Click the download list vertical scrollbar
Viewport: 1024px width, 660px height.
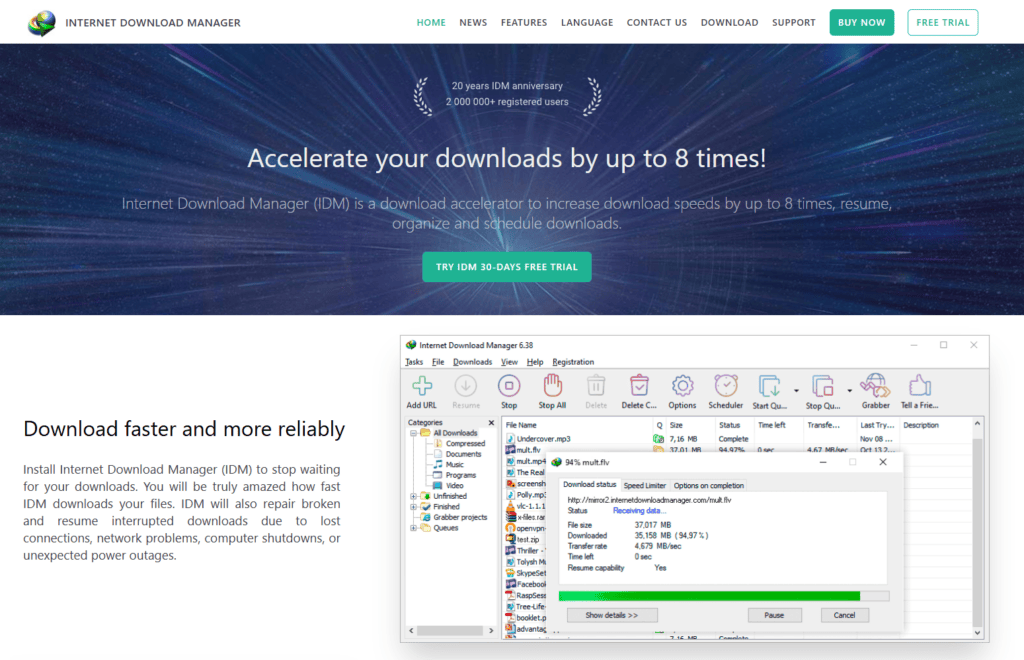pyautogui.click(x=978, y=529)
